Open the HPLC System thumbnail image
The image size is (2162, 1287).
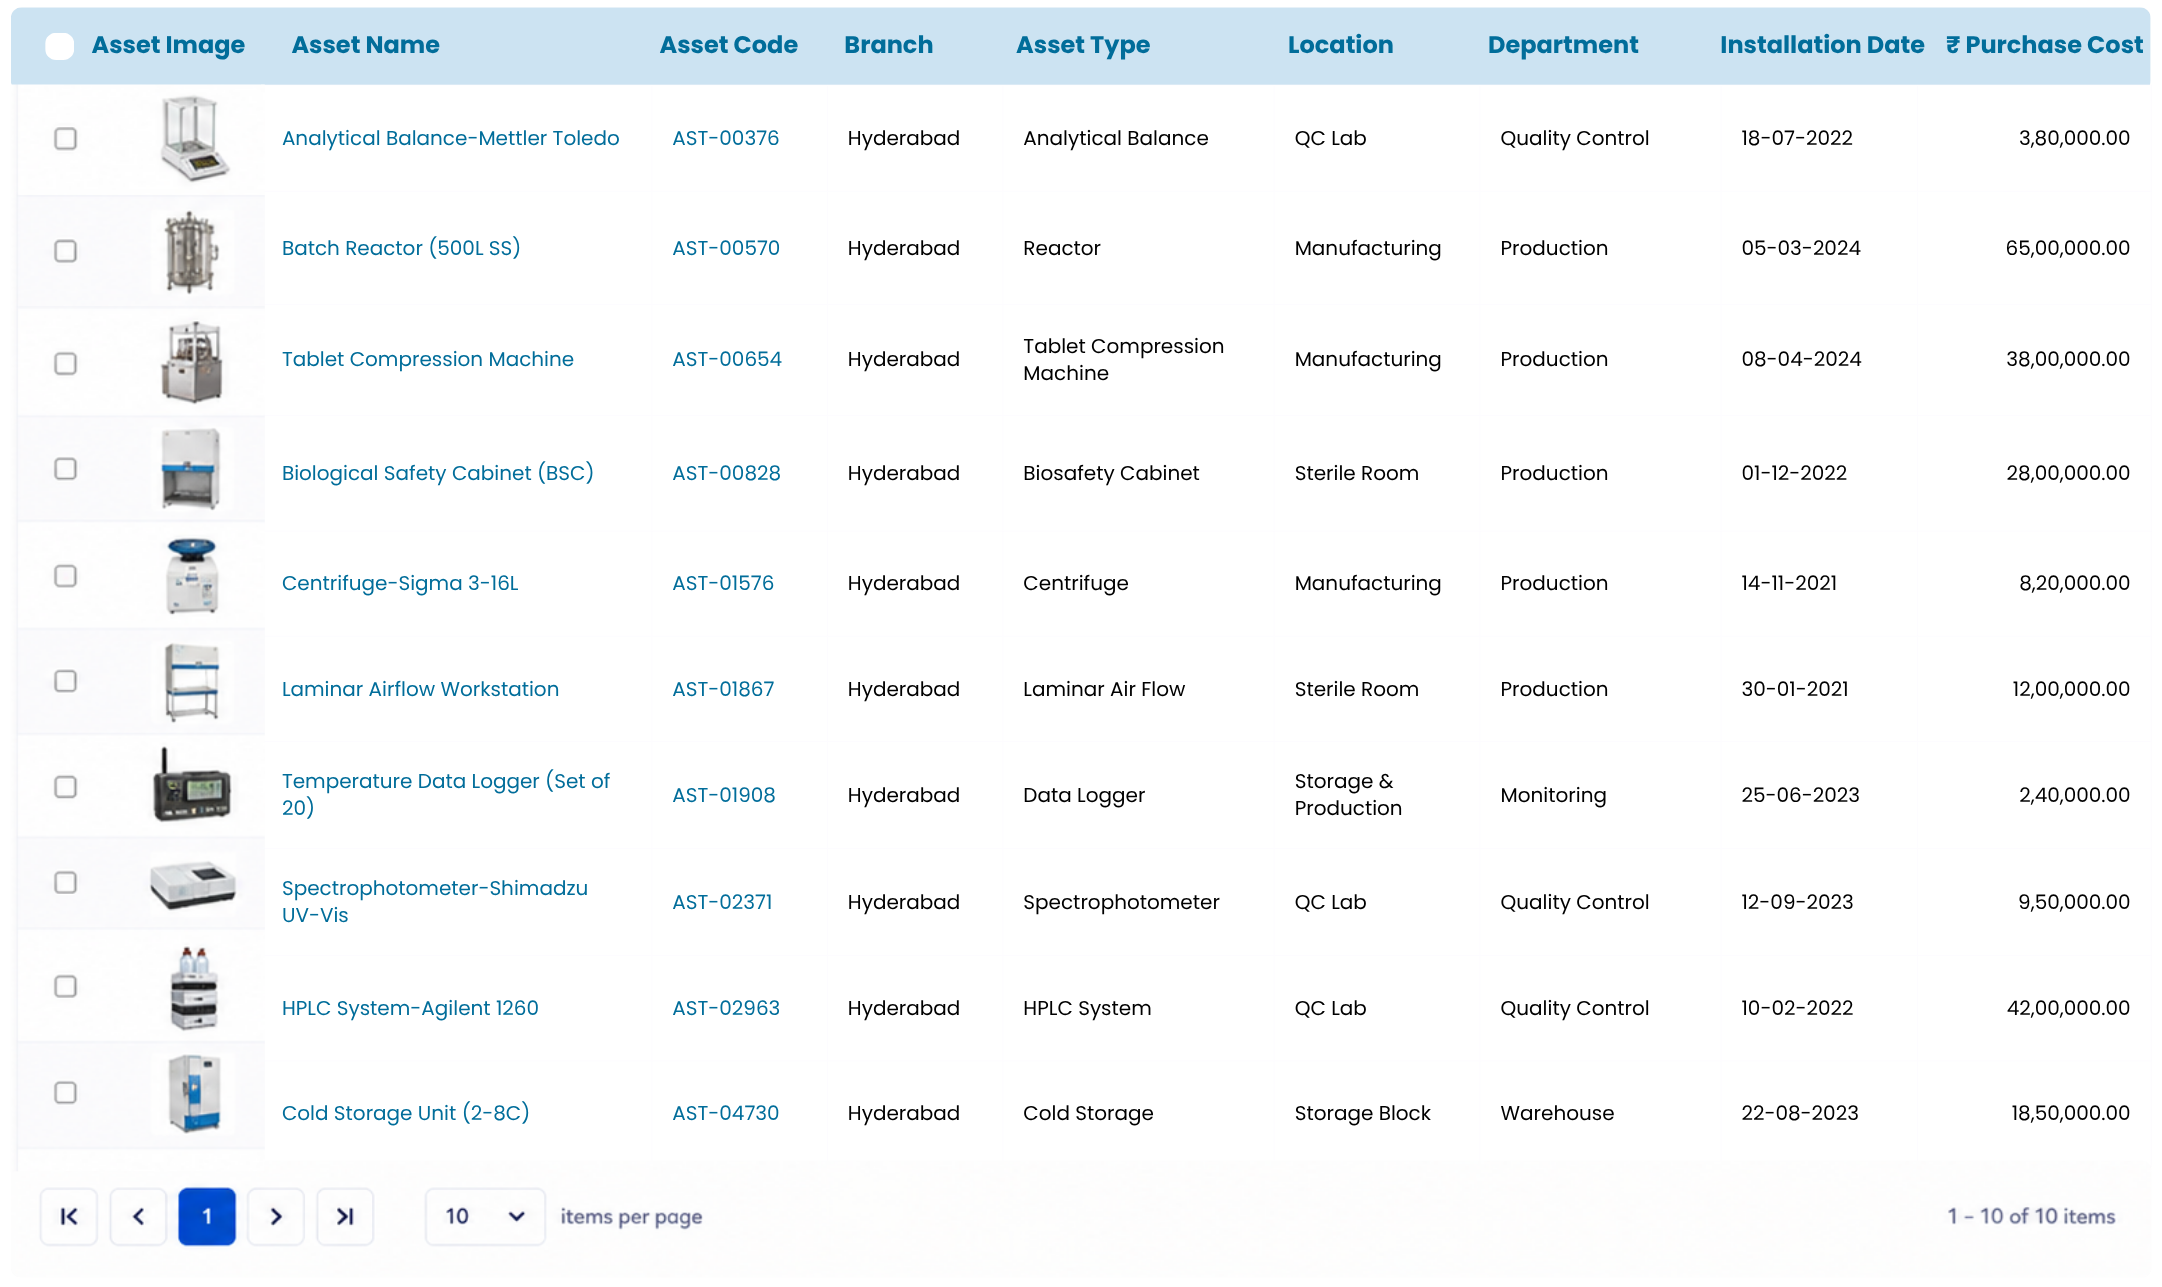tap(193, 989)
